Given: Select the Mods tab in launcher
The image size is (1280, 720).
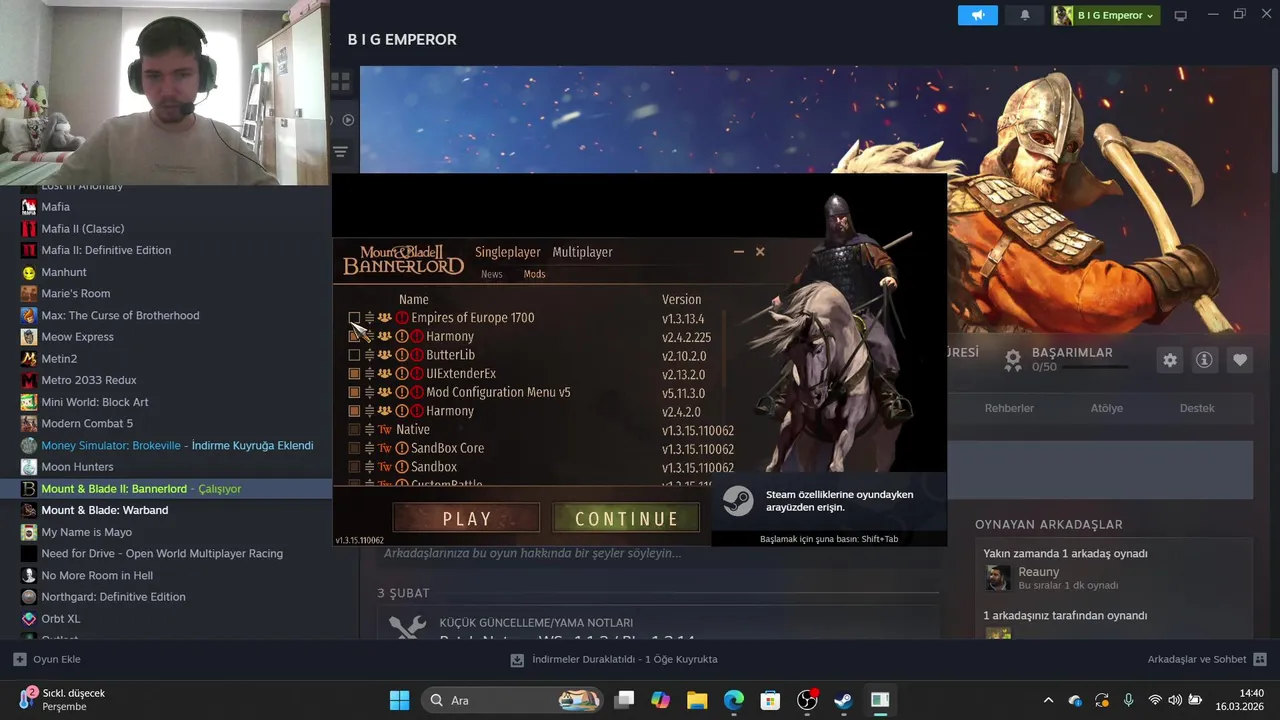Looking at the screenshot, I should pos(535,274).
